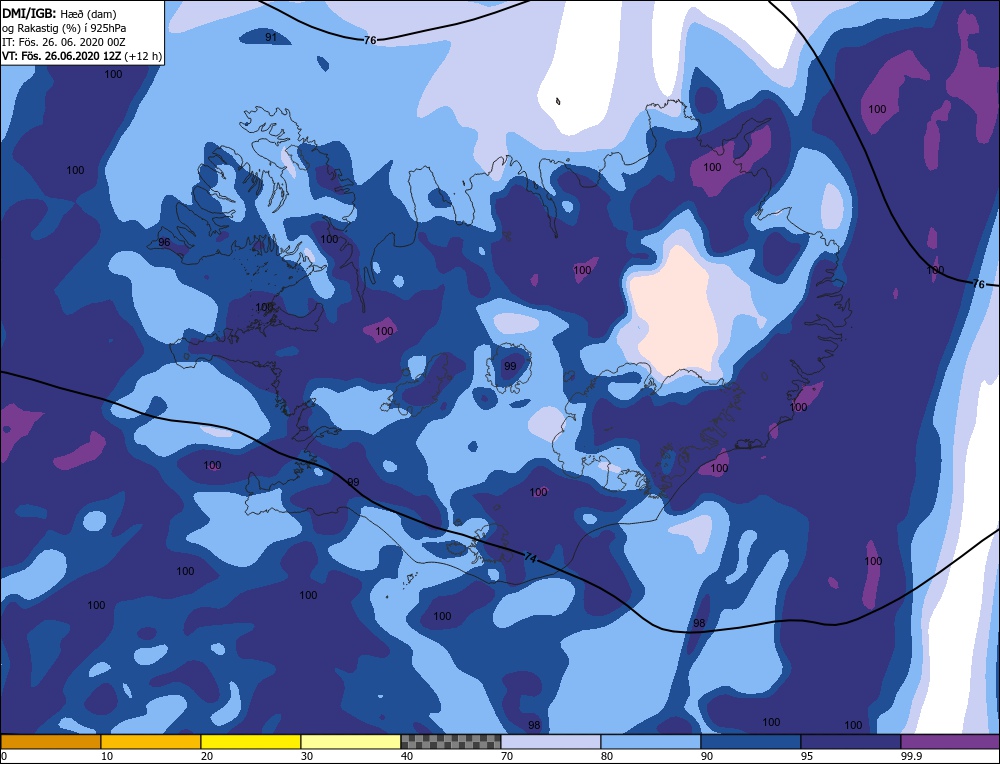Click the '99' label inside the central glacier outline

tap(510, 366)
